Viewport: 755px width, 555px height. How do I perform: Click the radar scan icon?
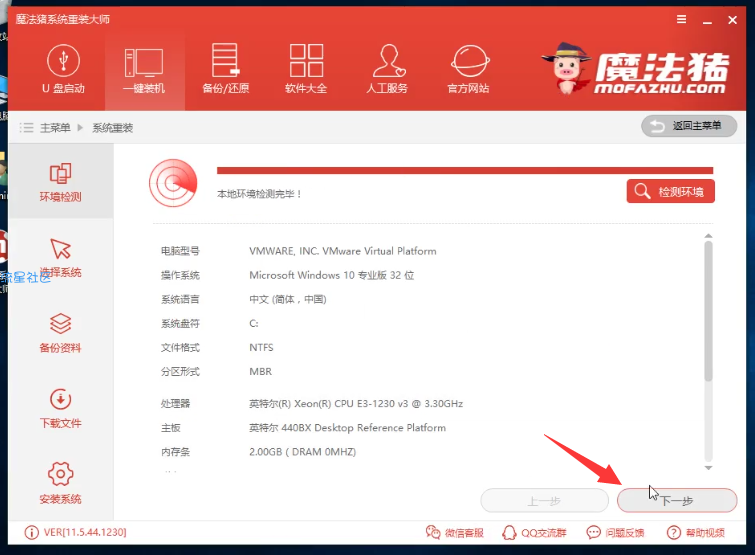coord(173,183)
